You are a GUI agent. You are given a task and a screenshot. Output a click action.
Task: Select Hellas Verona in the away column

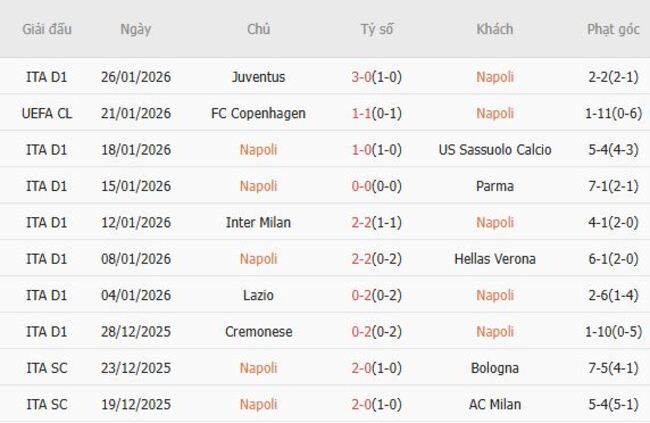coord(494,259)
